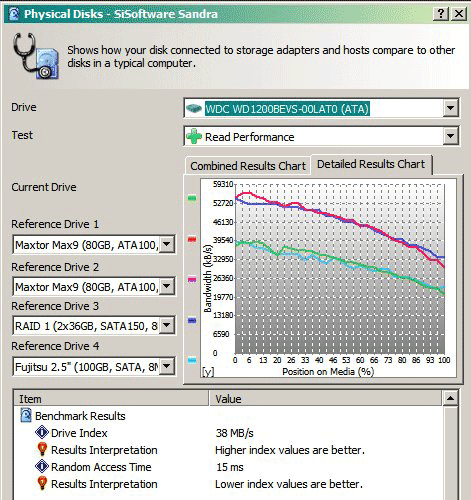Click the '15 ms' value

pos(230,467)
